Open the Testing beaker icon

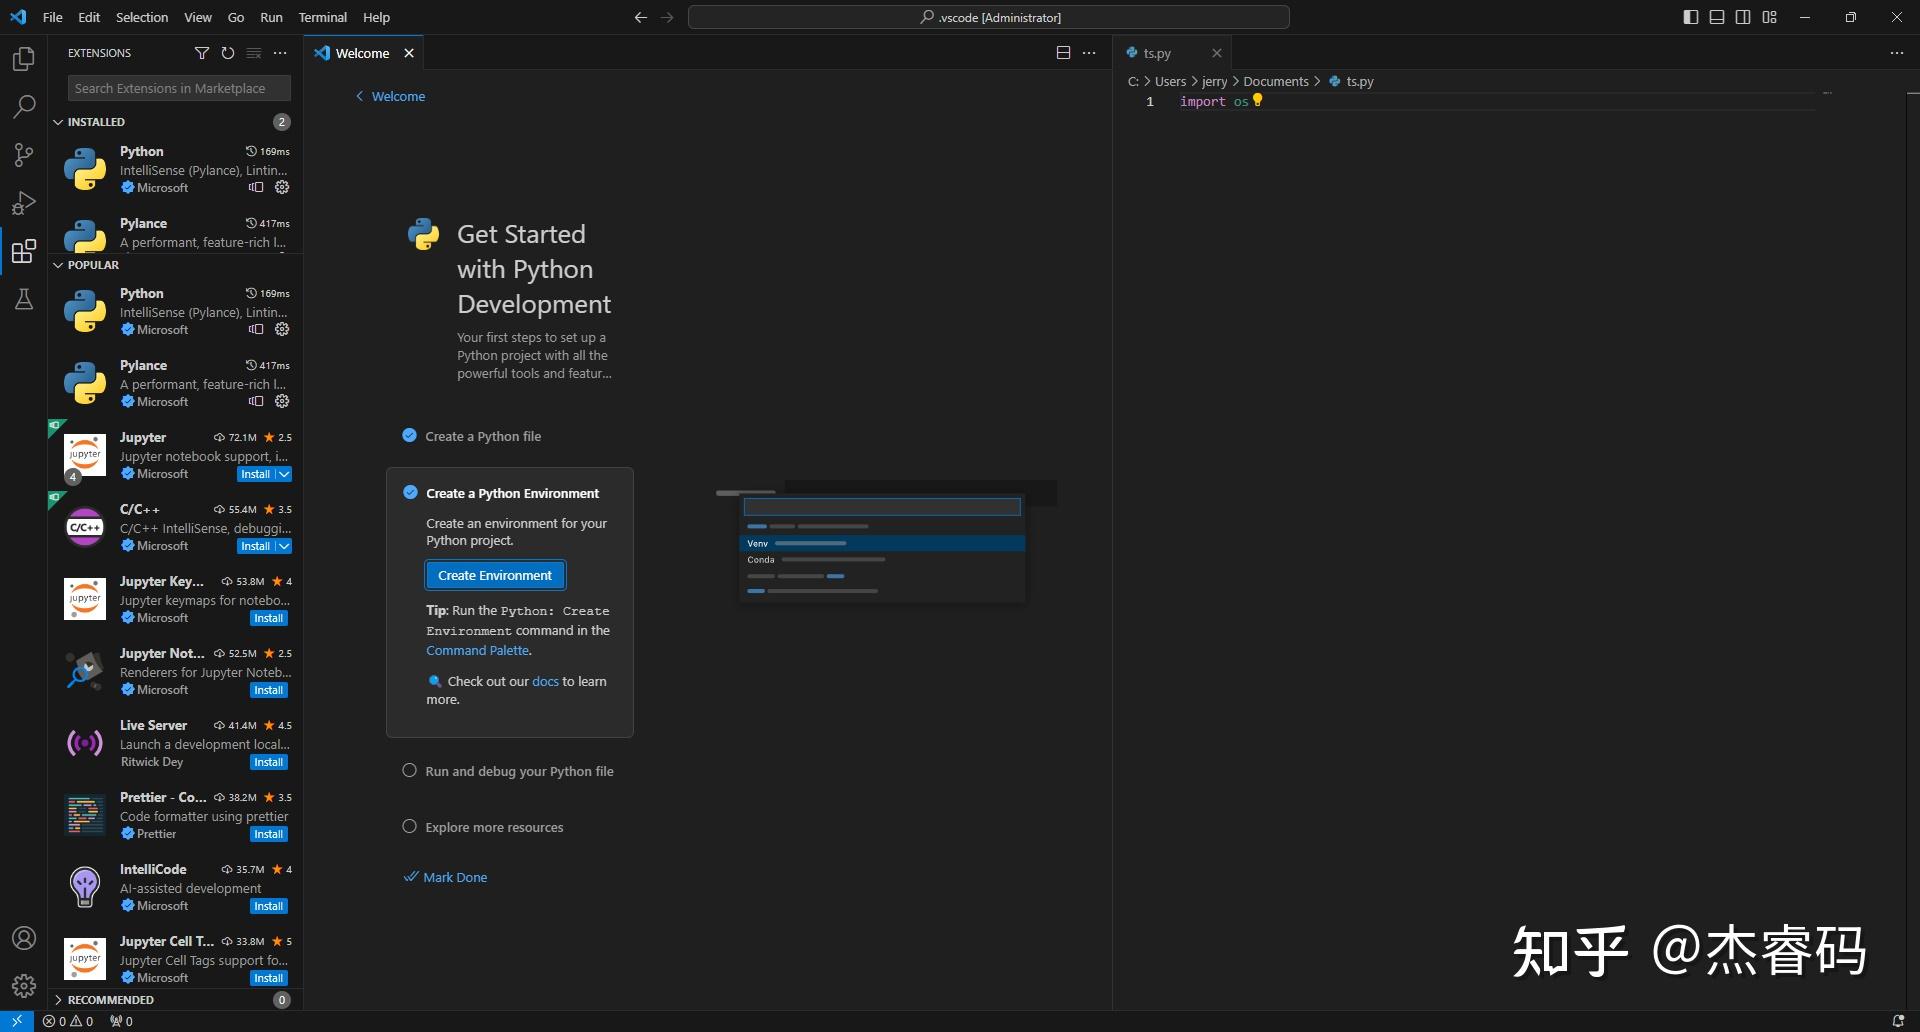[x=24, y=299]
